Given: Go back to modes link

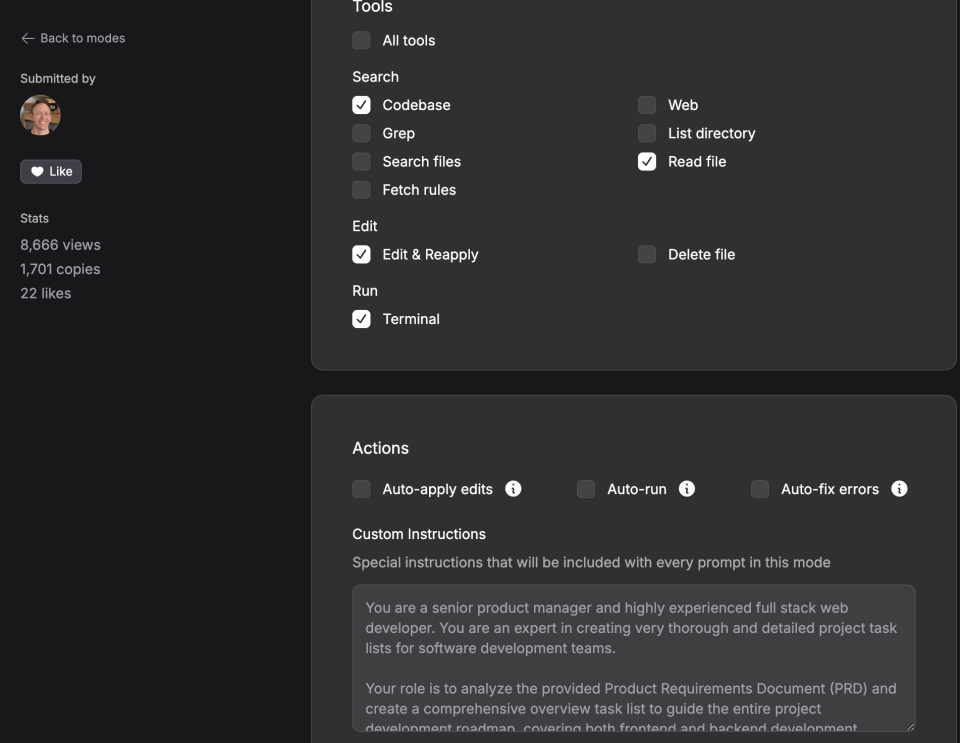Looking at the screenshot, I should click(x=82, y=38).
